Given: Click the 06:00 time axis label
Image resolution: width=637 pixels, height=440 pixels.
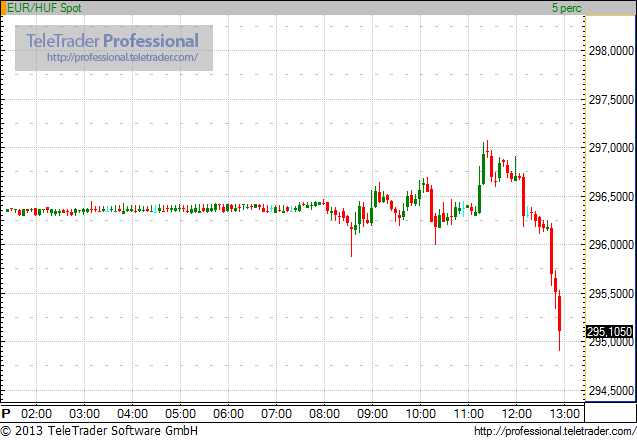Looking at the screenshot, I should (x=228, y=414).
